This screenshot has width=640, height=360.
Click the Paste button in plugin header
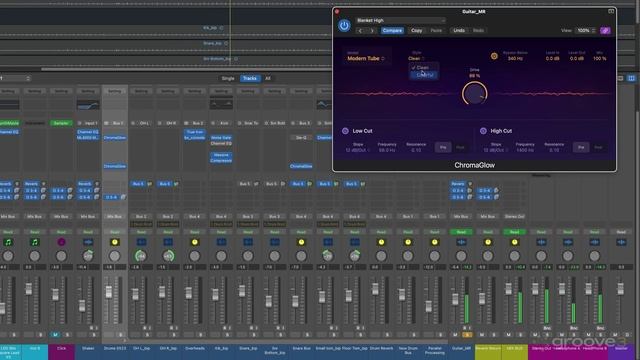[436, 31]
